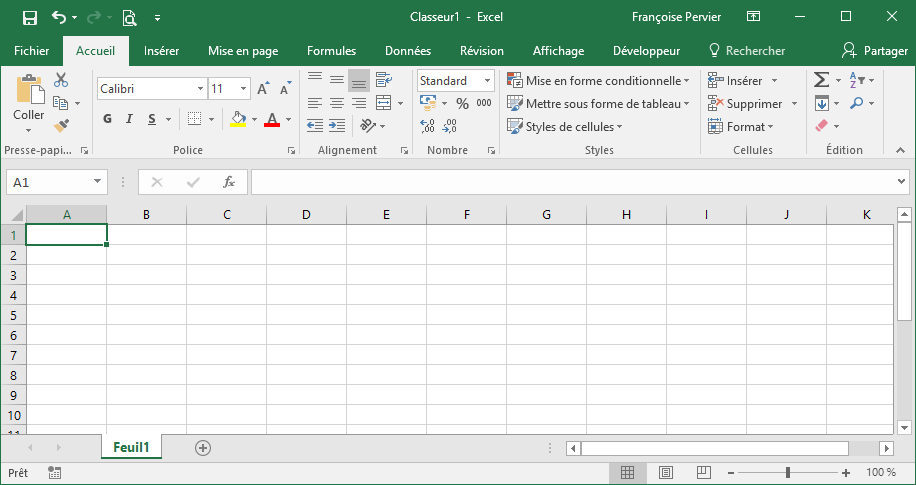The height and width of the screenshot is (485, 916).
Task: Switch to the Insérer ribbon tab
Action: click(161, 51)
